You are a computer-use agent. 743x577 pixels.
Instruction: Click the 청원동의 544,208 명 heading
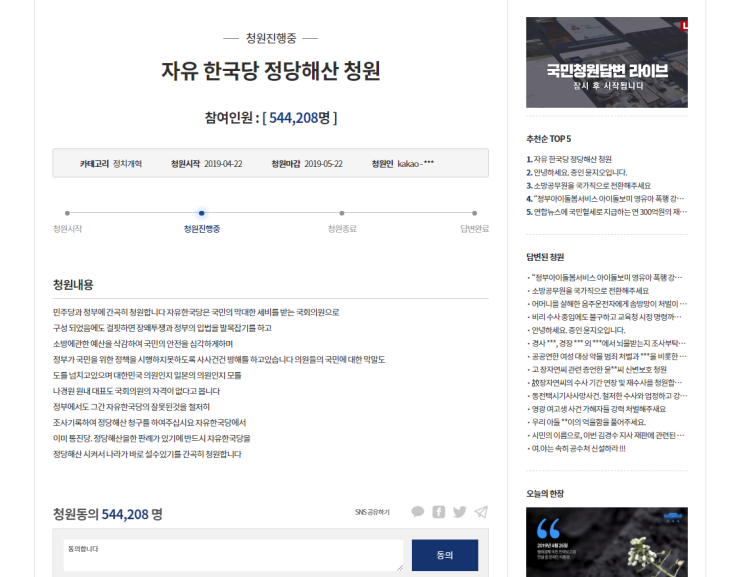tap(108, 514)
